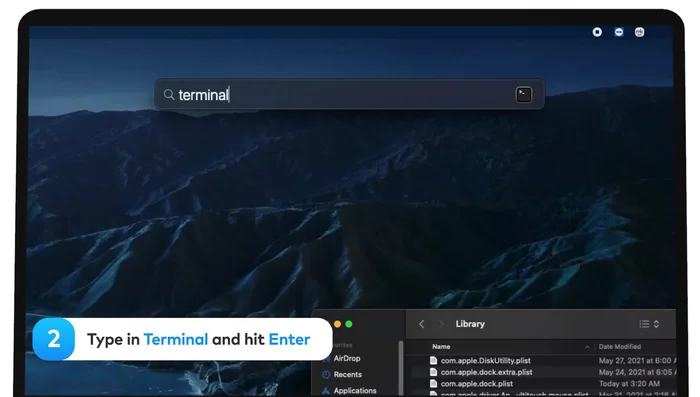This screenshot has height=397, width=700.
Task: Zoom the Finder window with green button
Action: coord(349,324)
